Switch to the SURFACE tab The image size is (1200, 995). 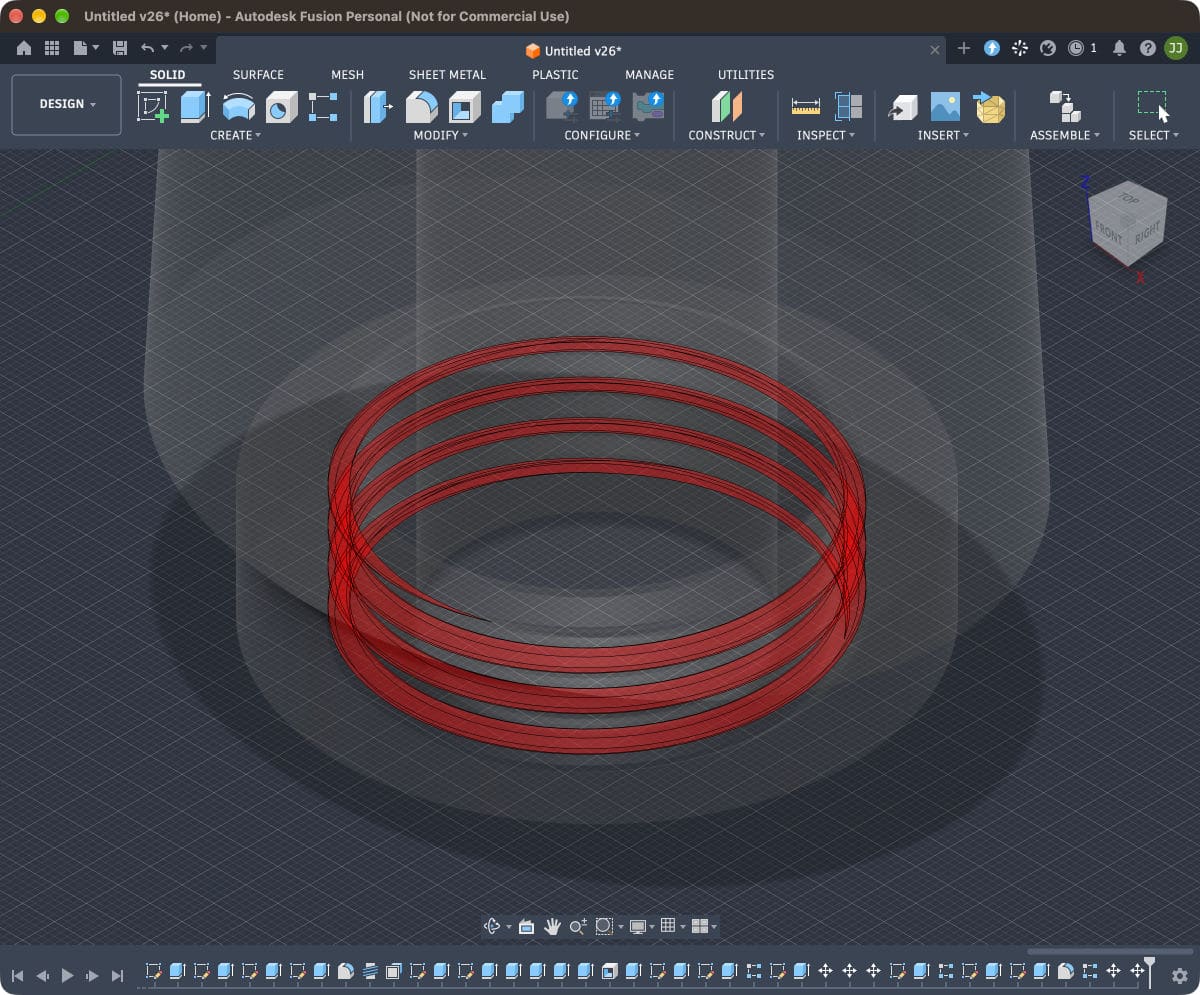pos(258,75)
